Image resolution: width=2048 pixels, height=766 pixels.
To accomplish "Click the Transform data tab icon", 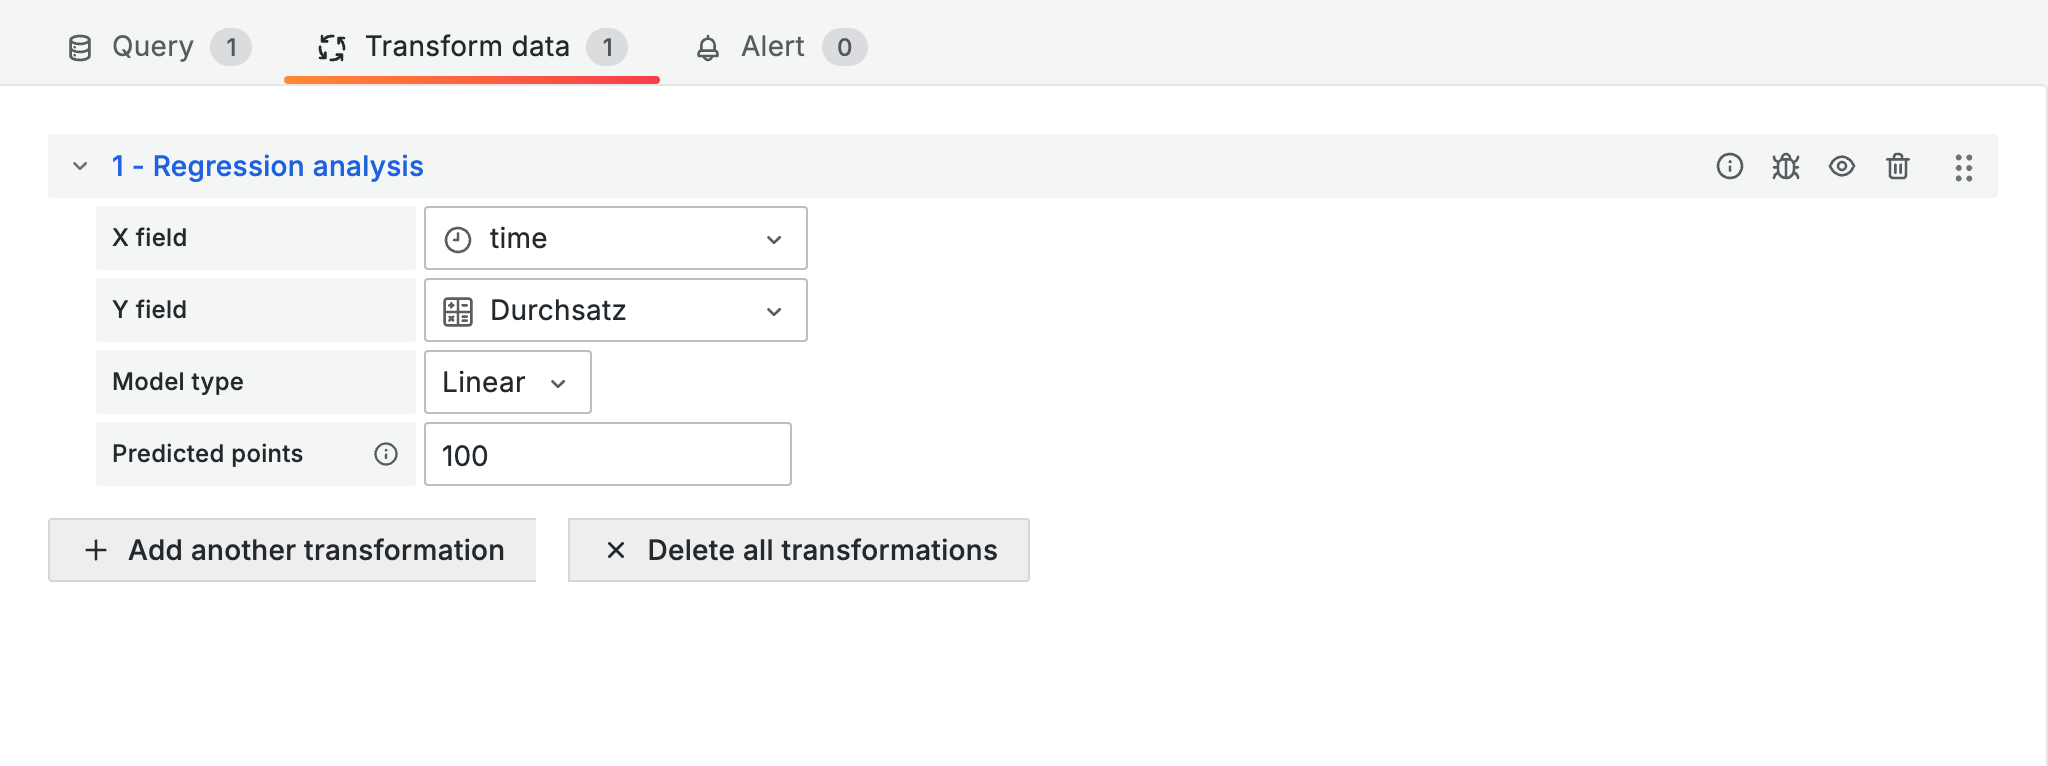I will coord(331,47).
